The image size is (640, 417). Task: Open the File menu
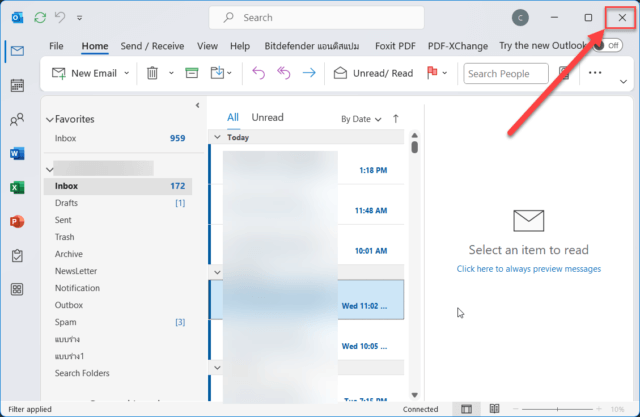(x=56, y=46)
